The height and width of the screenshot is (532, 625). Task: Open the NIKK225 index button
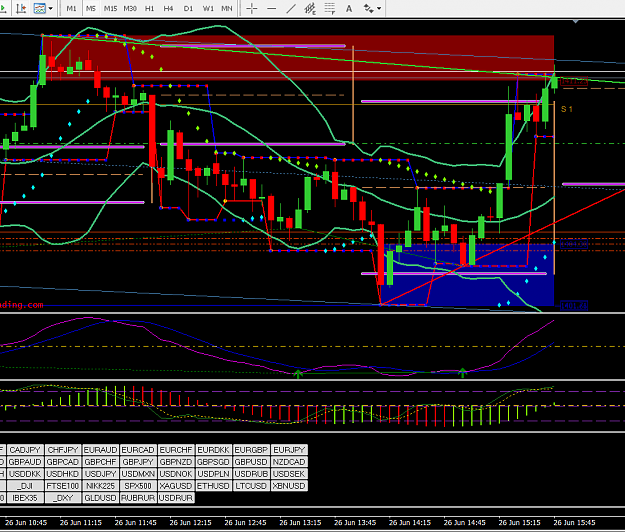click(100, 486)
